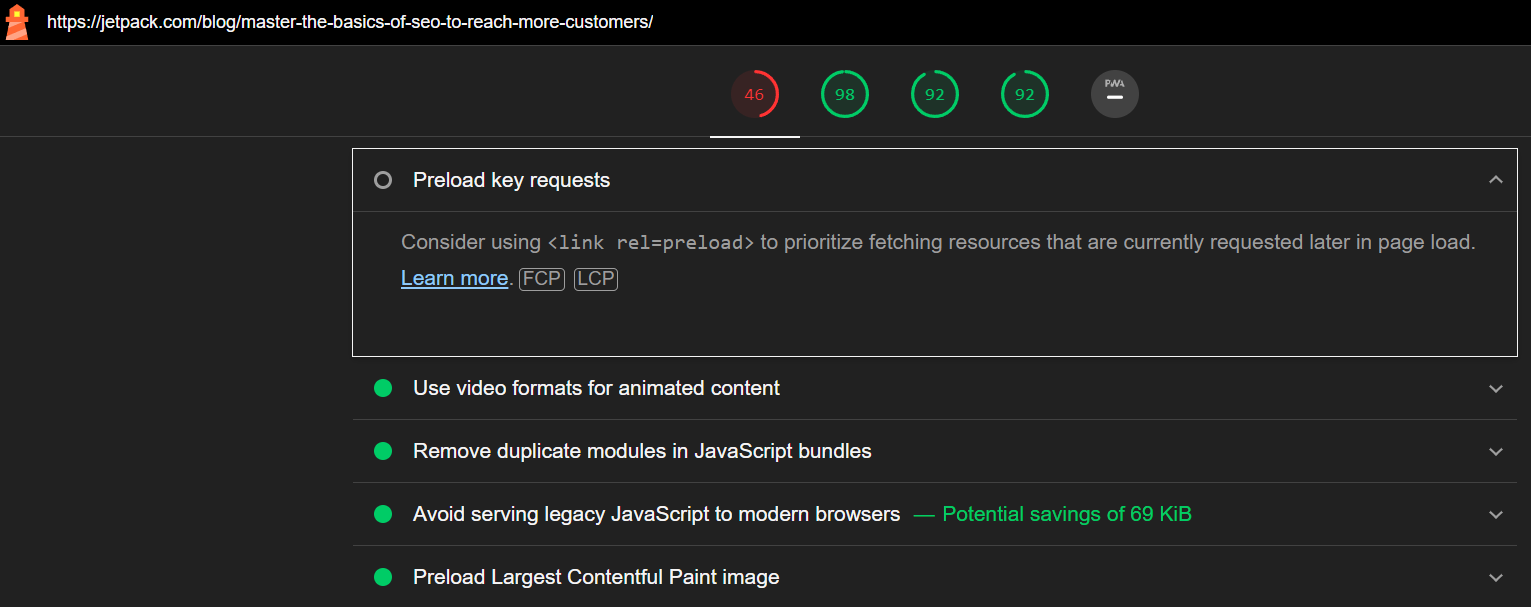Expand Remove duplicate modules in JavaScript bundles

(x=1496, y=451)
